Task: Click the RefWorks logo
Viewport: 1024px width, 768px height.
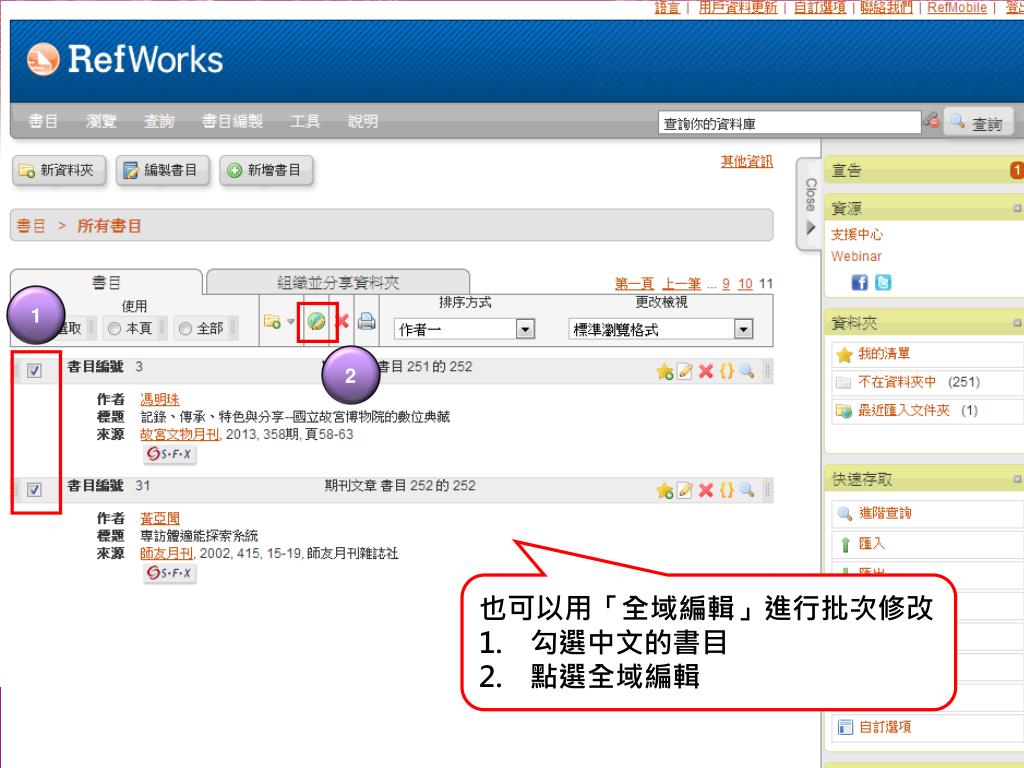Action: (x=125, y=59)
